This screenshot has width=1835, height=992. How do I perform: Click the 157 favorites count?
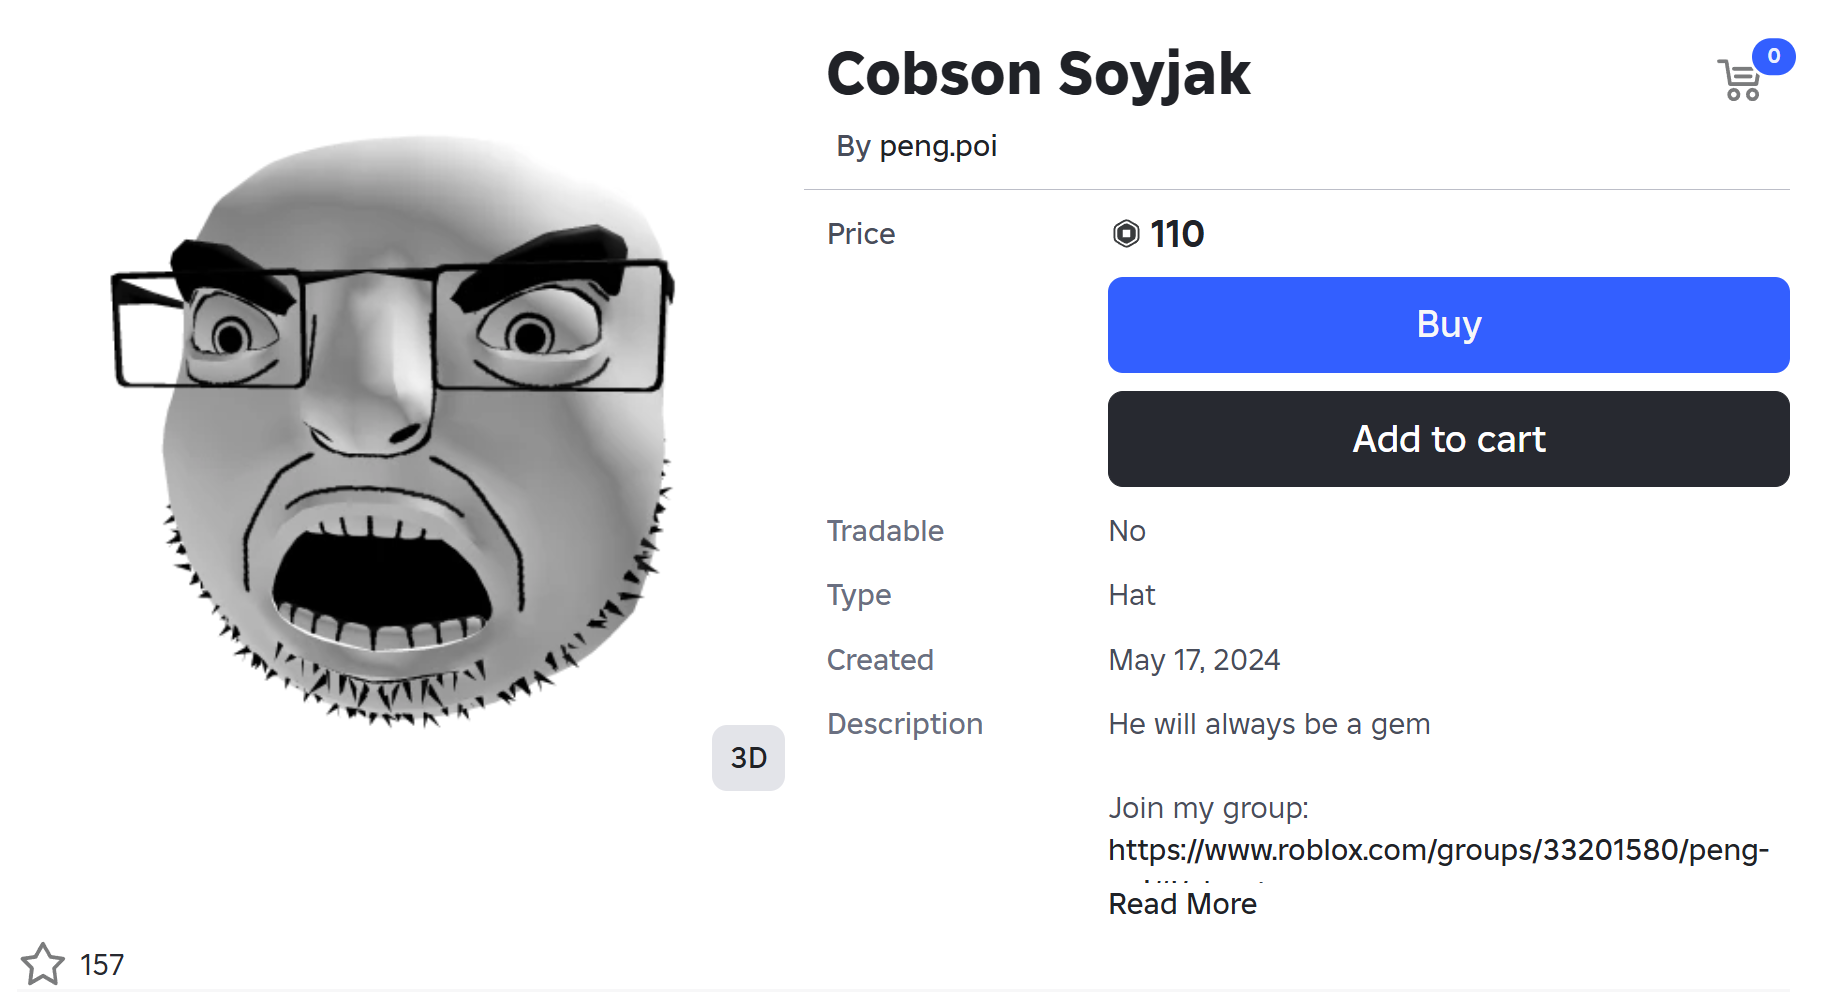102,965
